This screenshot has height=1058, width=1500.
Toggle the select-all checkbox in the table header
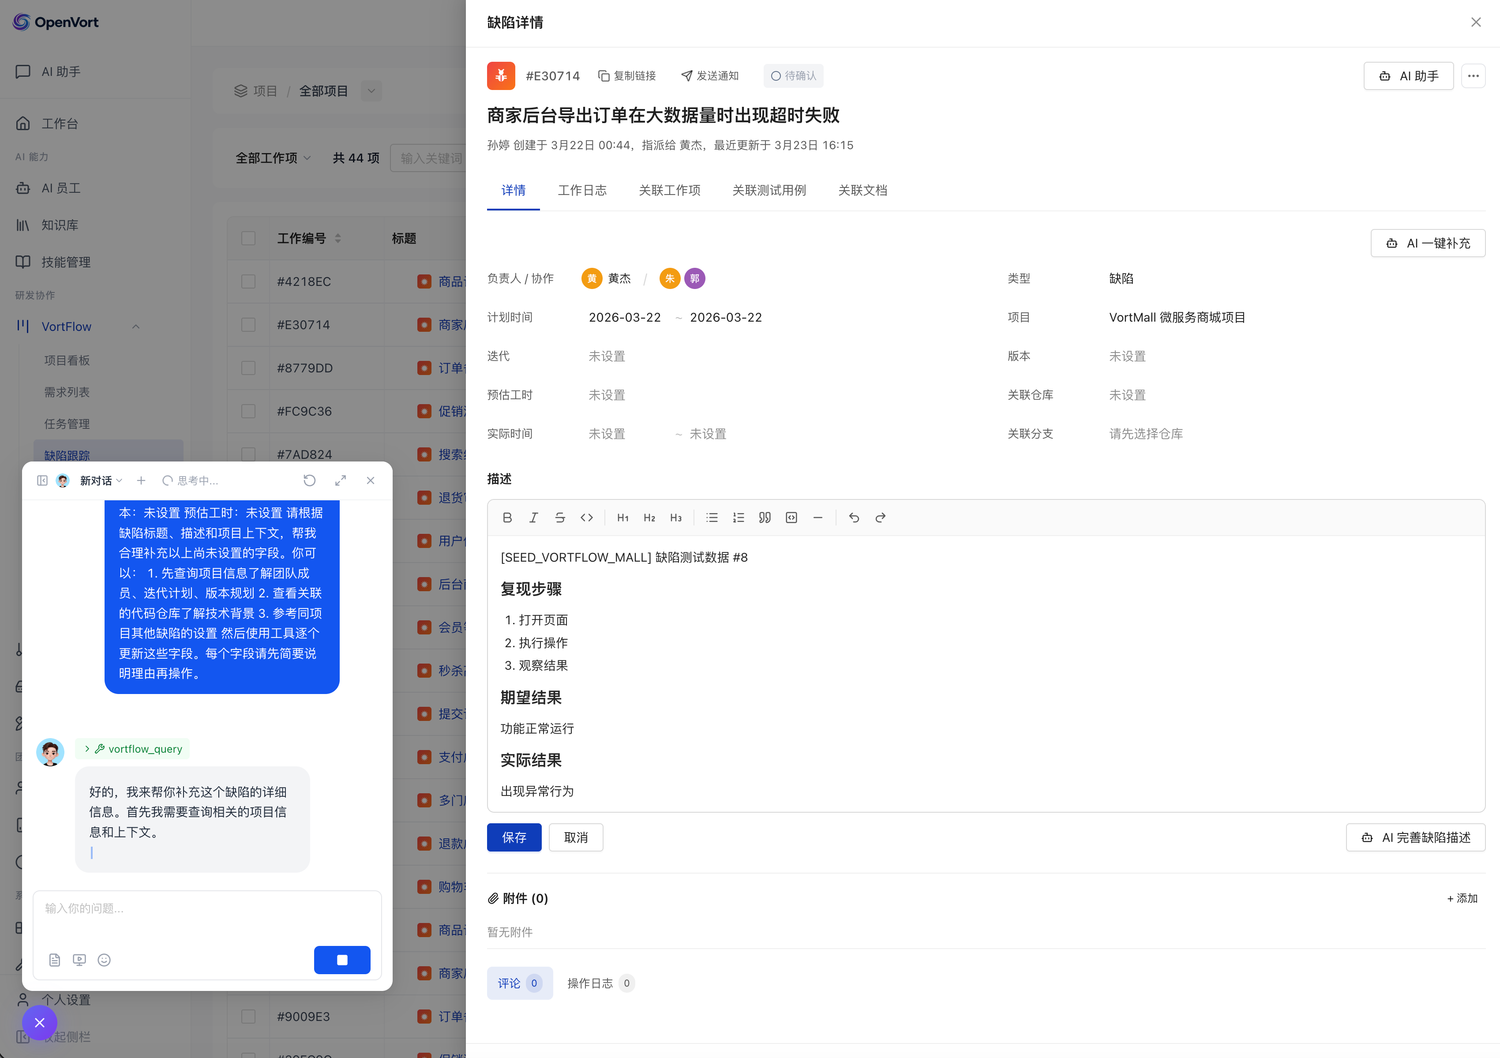[x=248, y=238]
